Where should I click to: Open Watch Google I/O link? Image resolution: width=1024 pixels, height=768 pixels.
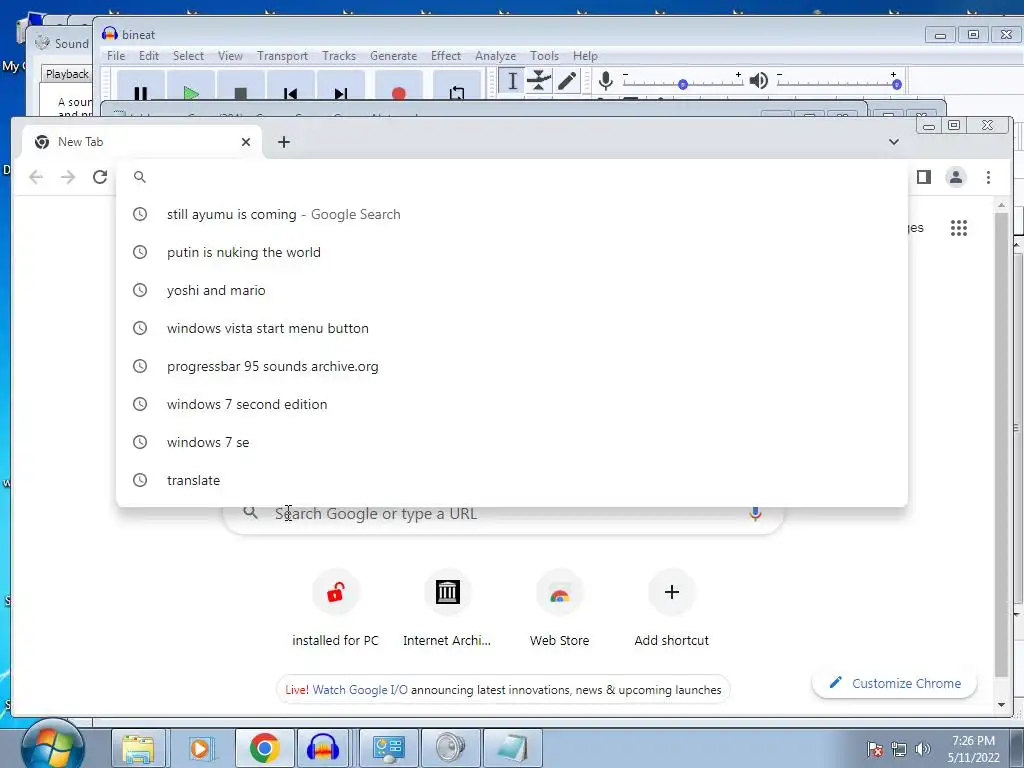[x=360, y=690]
